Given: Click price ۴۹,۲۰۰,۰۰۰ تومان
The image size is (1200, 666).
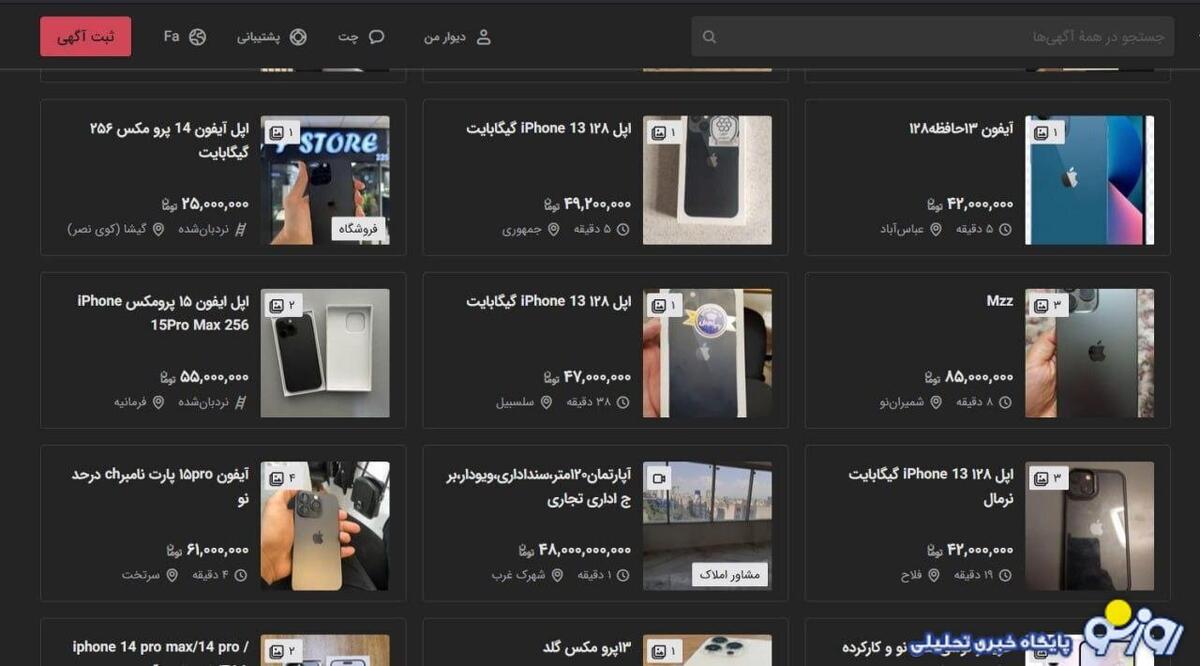Looking at the screenshot, I should click(587, 204).
